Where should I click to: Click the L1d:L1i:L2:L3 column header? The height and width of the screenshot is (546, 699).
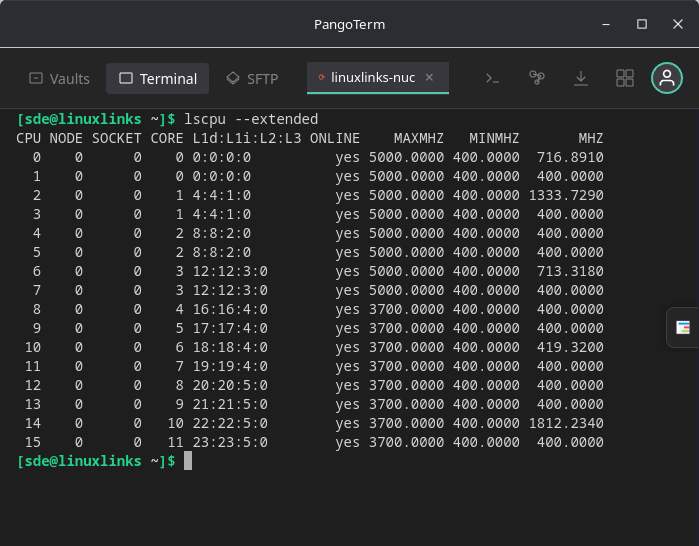click(x=247, y=139)
